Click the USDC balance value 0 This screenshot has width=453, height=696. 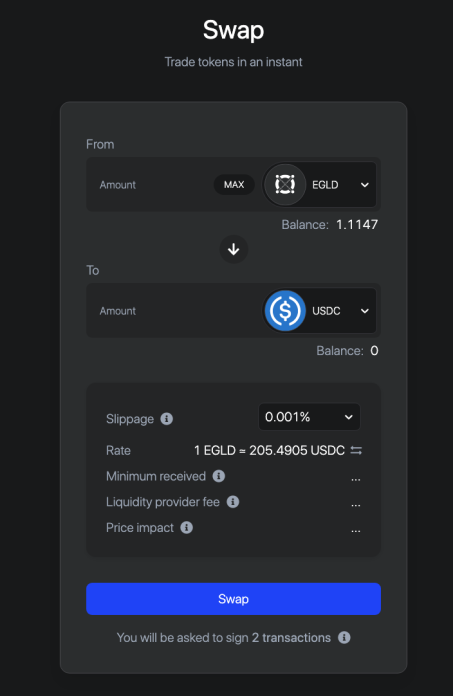pyautogui.click(x=374, y=351)
